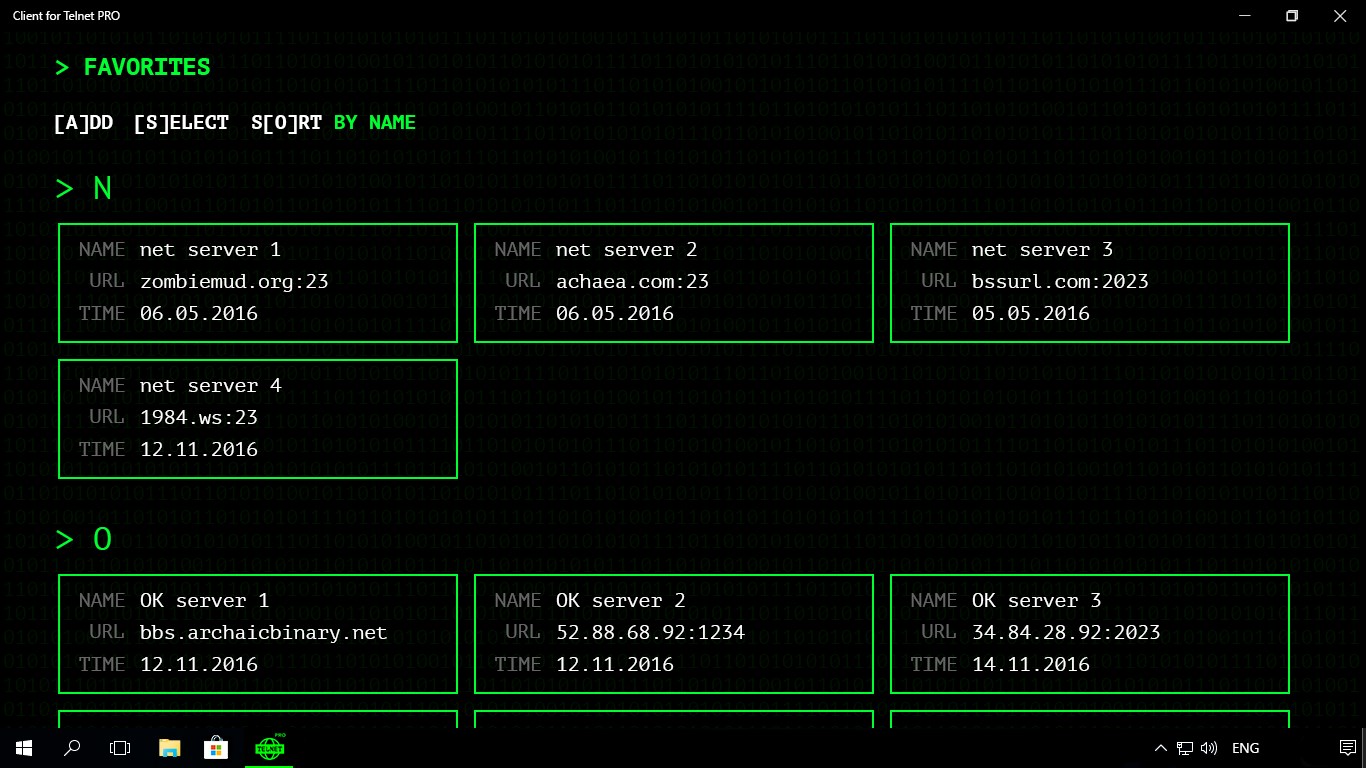Open the File Explorer taskbar icon
1366x768 pixels.
[169, 747]
